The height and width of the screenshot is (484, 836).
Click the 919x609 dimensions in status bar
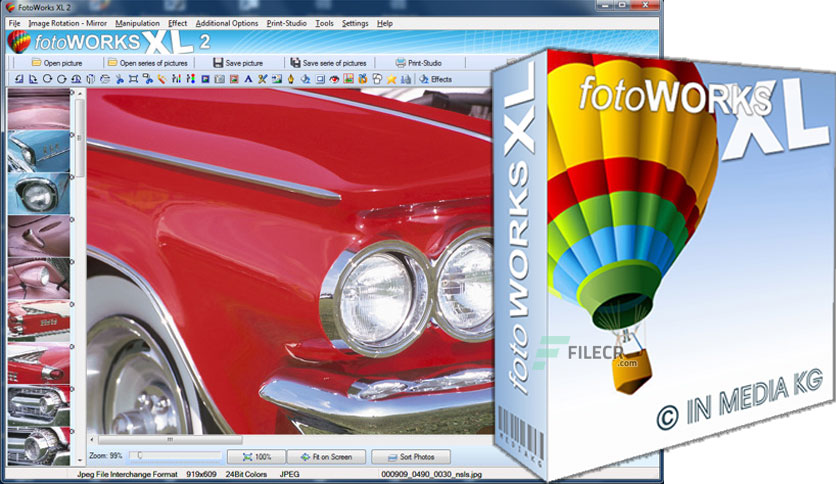(202, 474)
